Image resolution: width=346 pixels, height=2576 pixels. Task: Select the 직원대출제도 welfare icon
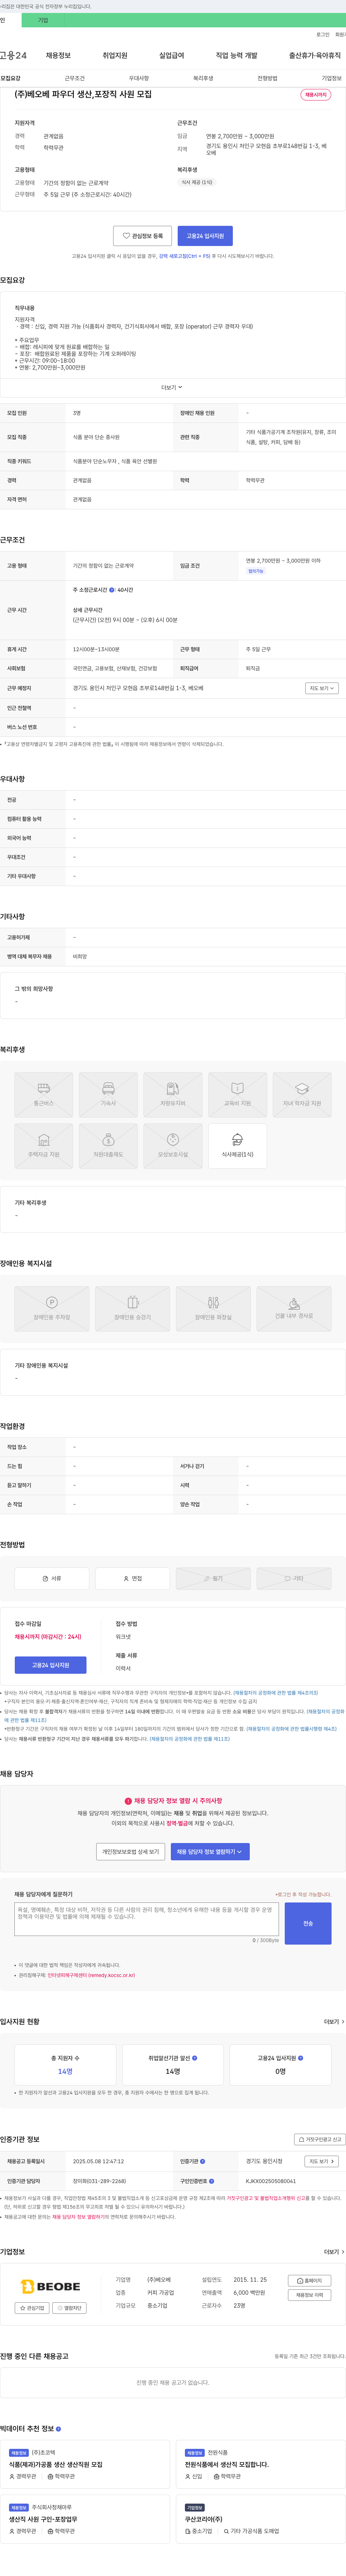click(108, 1146)
